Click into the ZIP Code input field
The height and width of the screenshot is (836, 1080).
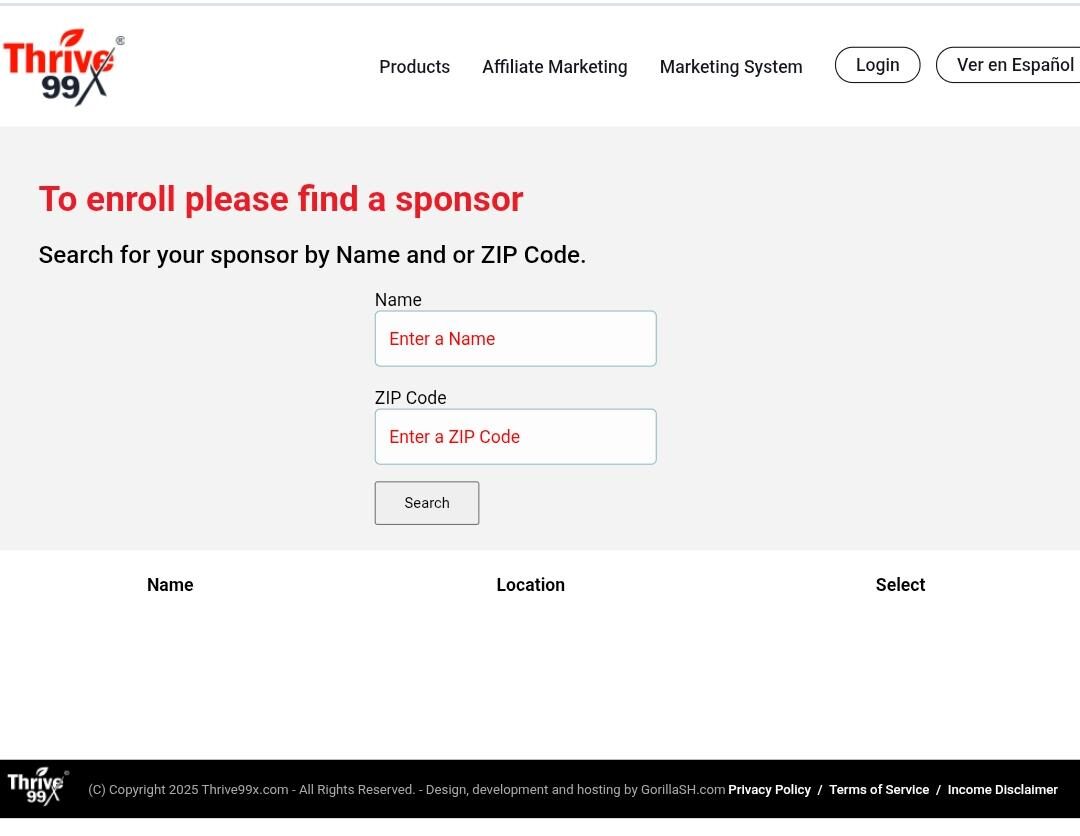point(515,437)
